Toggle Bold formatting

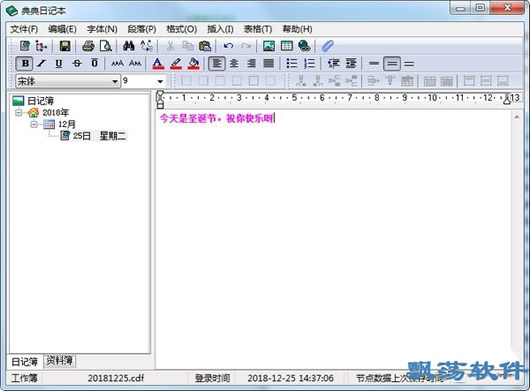click(25, 64)
